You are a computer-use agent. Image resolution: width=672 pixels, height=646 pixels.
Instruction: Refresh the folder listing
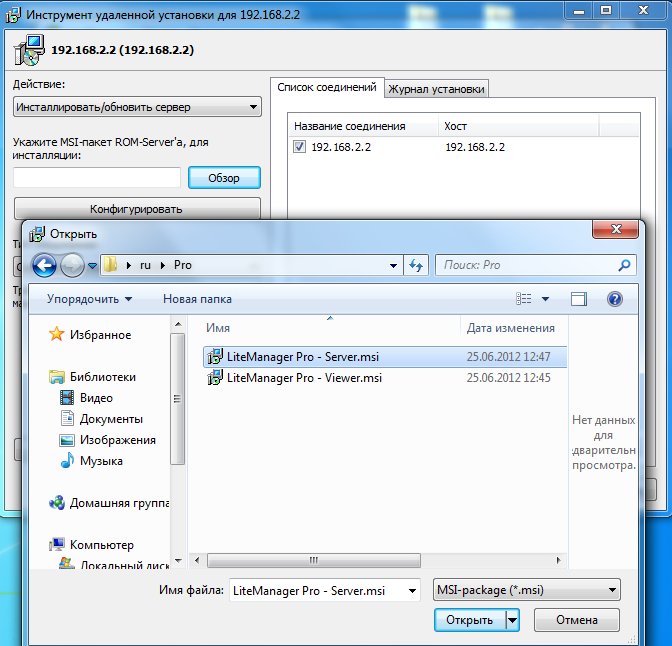click(x=416, y=265)
